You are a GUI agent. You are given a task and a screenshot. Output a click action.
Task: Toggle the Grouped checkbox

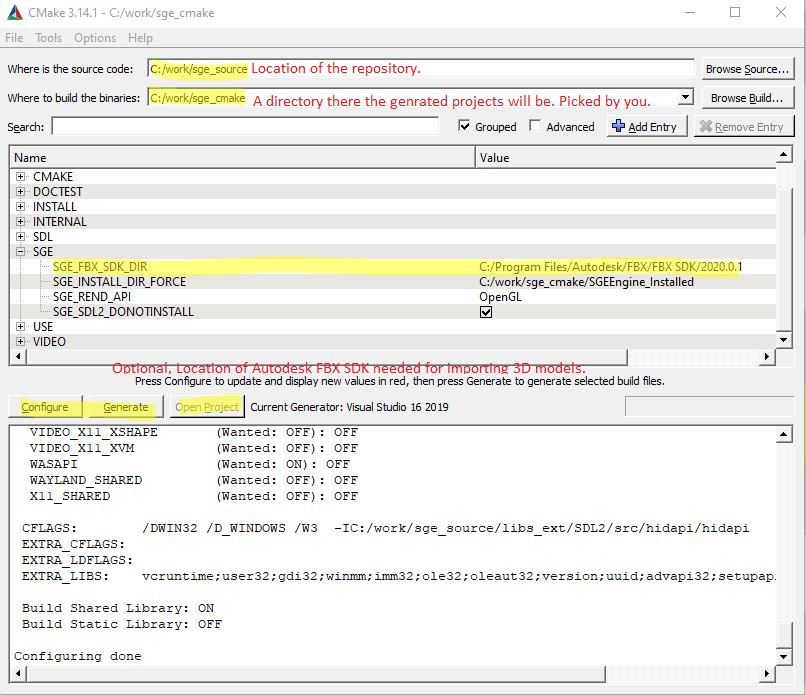point(464,126)
